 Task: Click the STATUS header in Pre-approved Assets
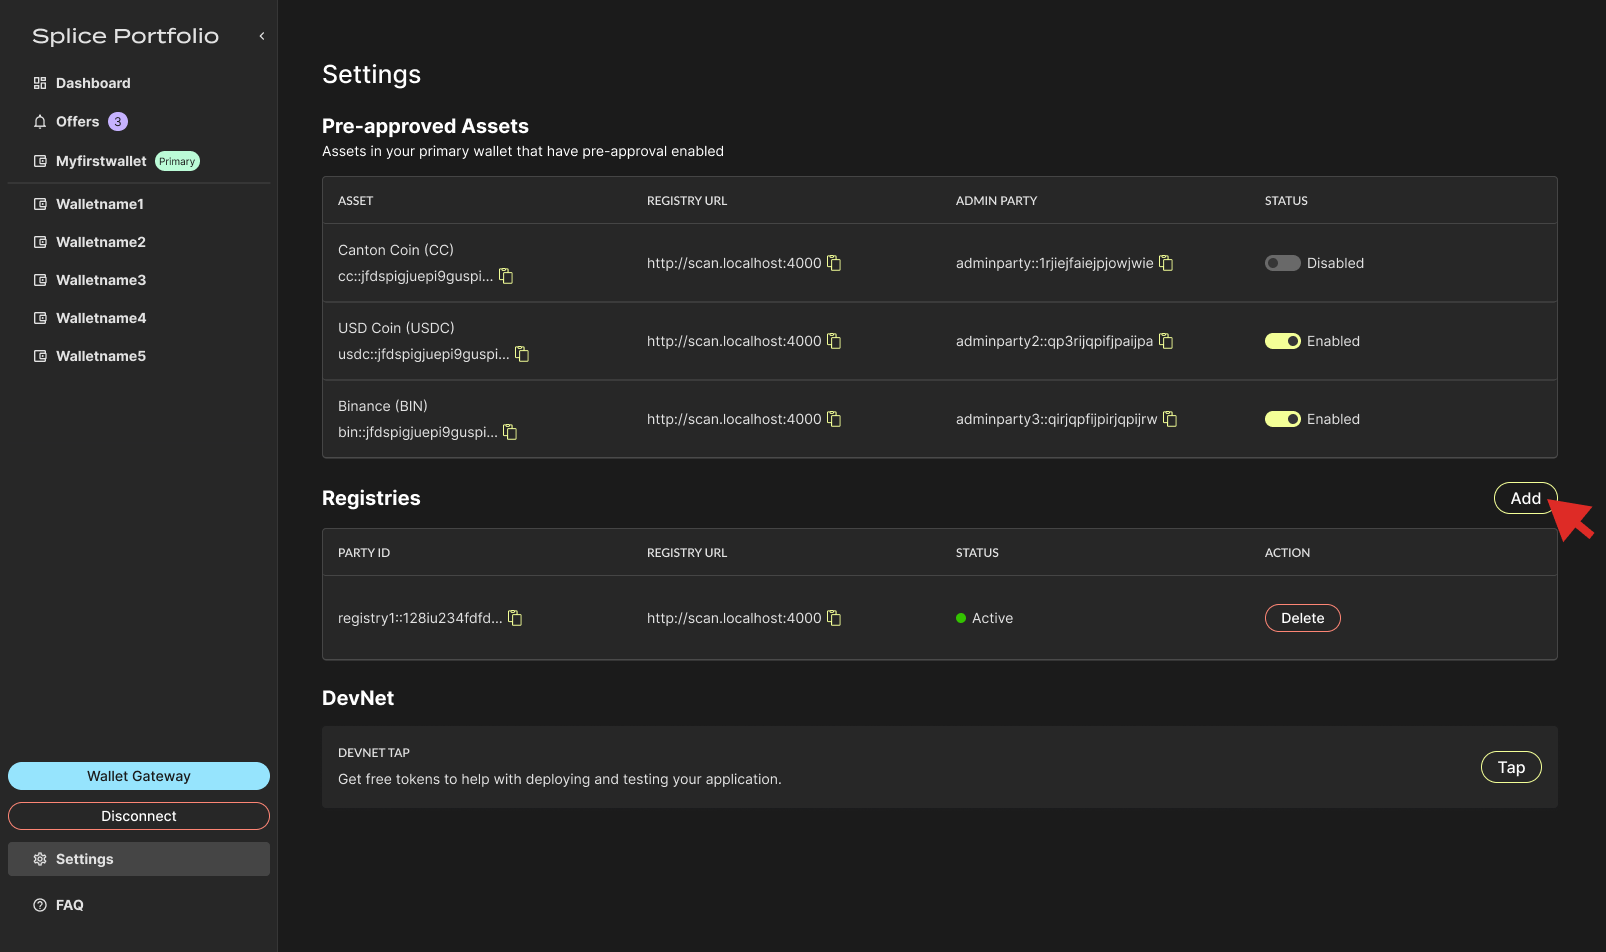click(x=1286, y=201)
